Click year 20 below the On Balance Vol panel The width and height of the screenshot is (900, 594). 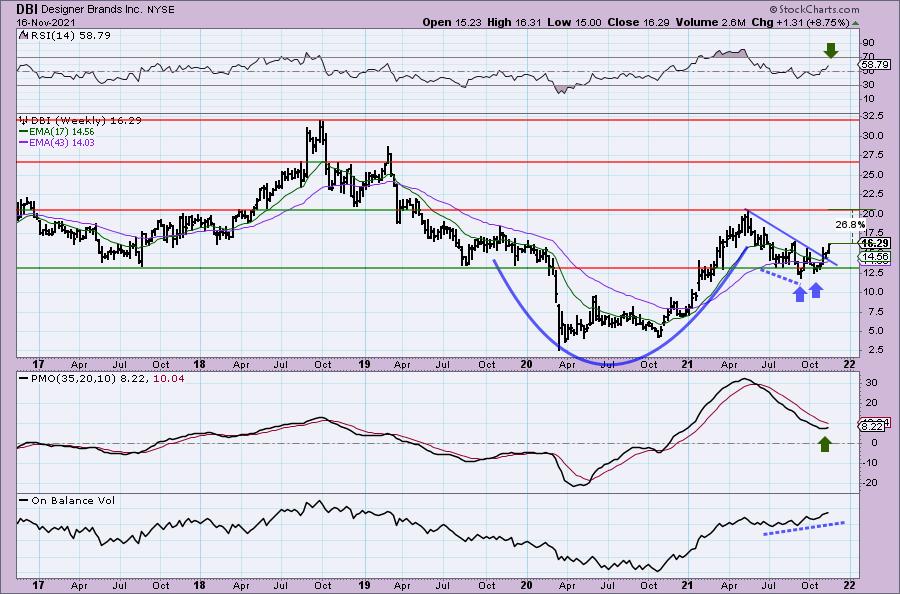pos(527,585)
